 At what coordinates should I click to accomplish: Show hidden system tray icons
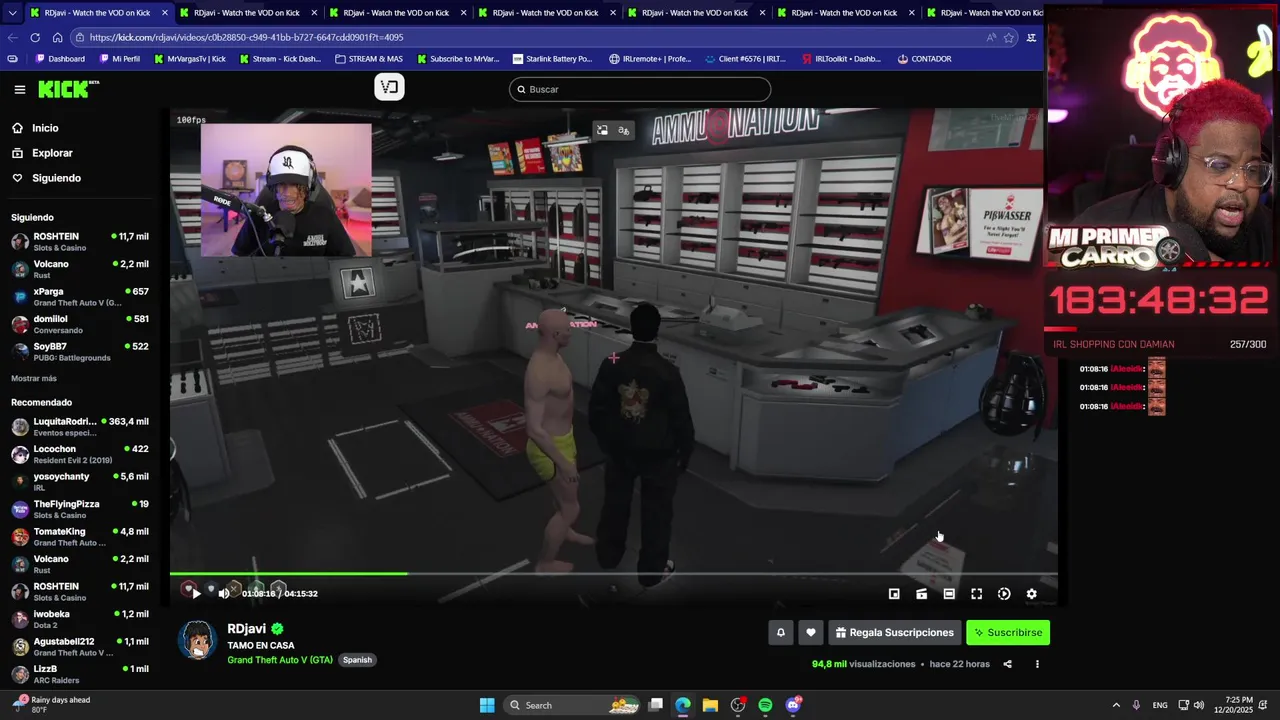tap(1116, 705)
